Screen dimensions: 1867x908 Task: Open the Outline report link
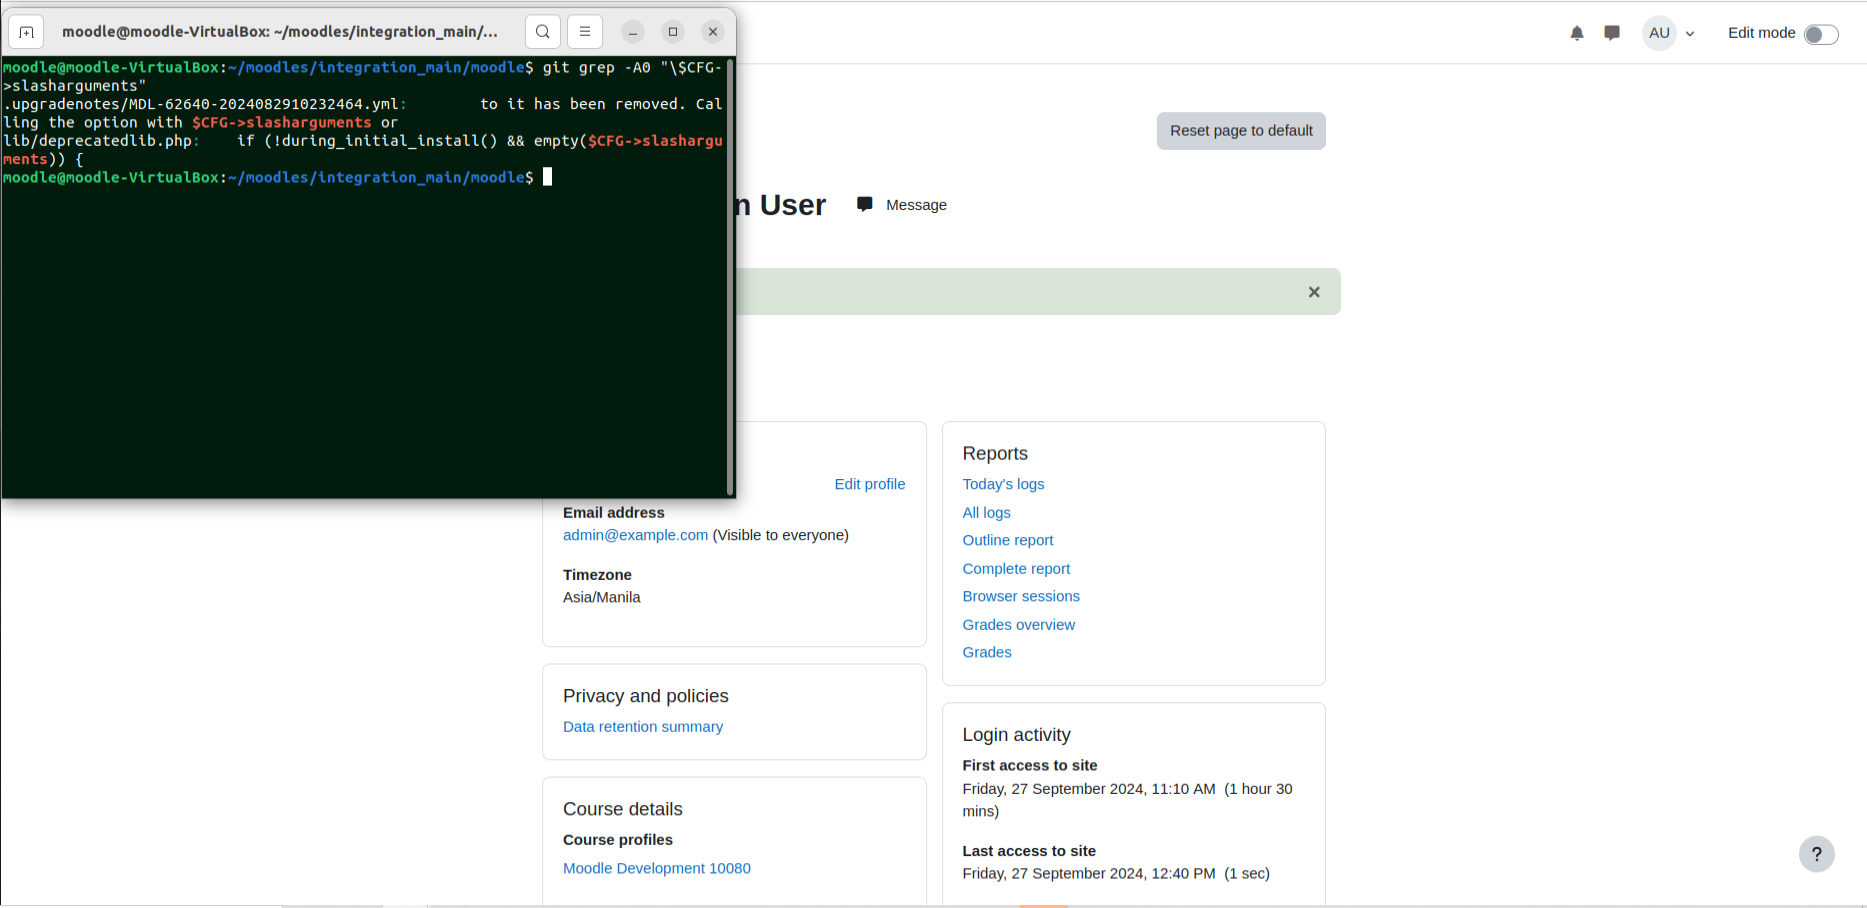(1008, 540)
